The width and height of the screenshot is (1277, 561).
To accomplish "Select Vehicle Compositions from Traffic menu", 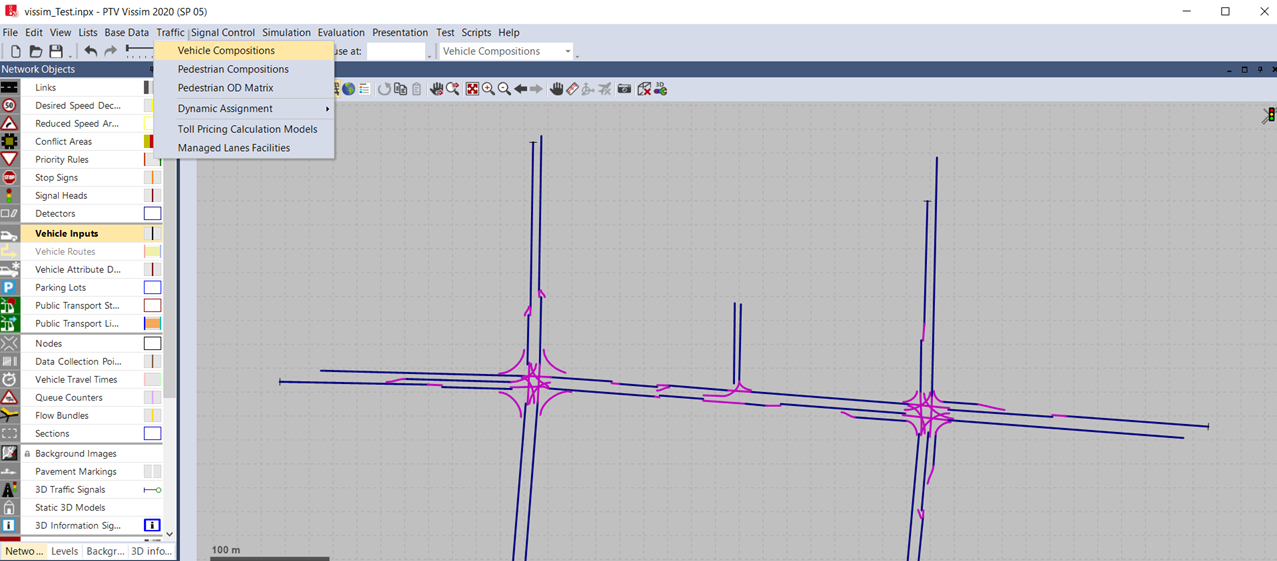I will click(x=244, y=50).
